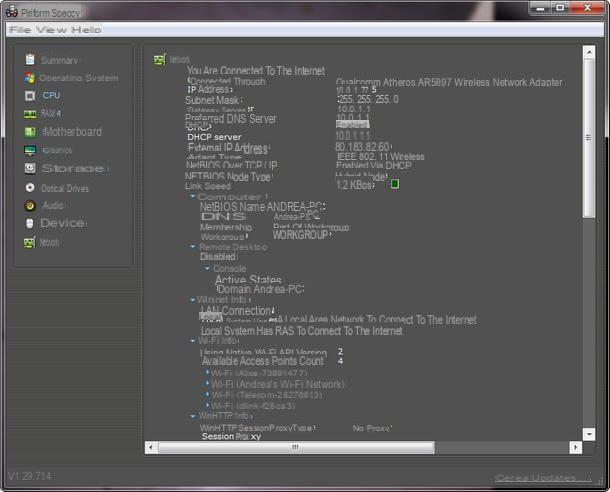The width and height of the screenshot is (610, 492).
Task: Collapse the Console node
Action: click(x=207, y=268)
